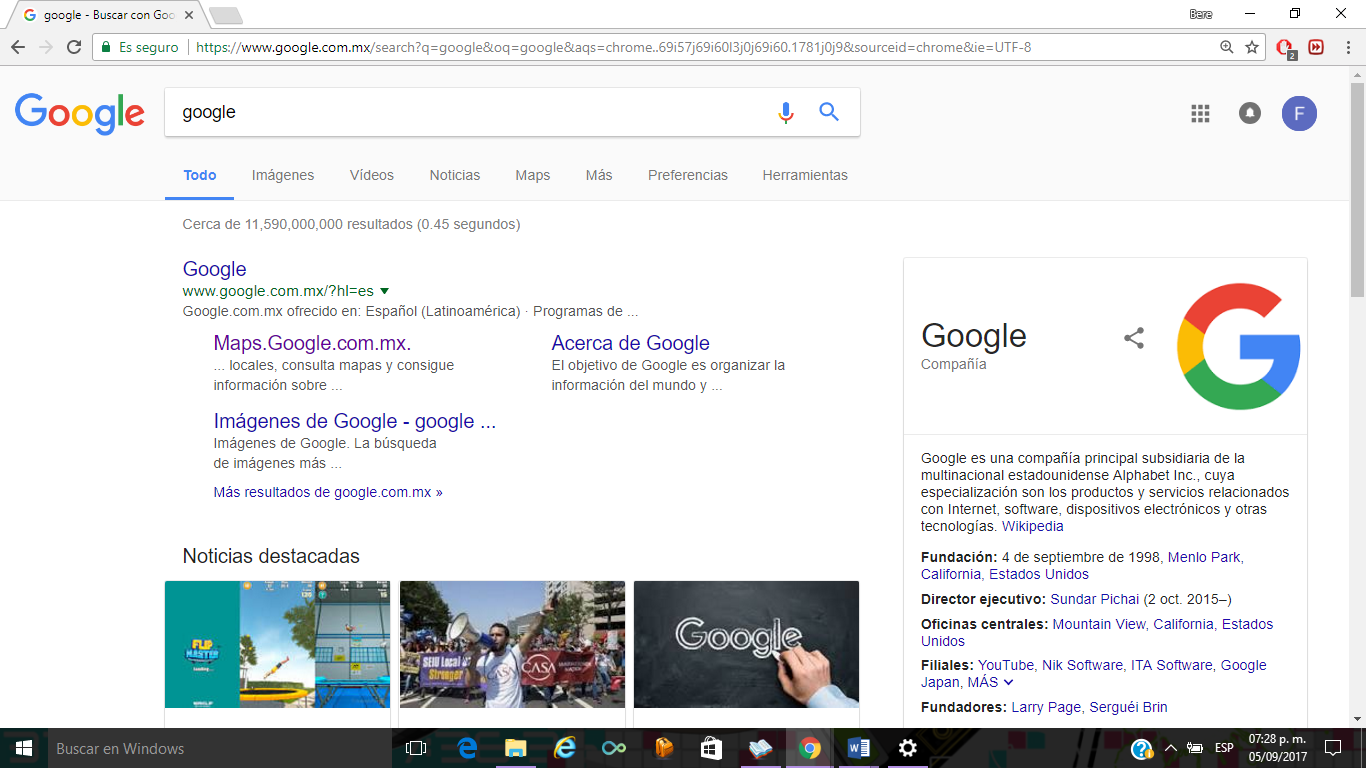1366x768 pixels.
Task: Show hidden icons in the system tray
Action: (1170, 748)
